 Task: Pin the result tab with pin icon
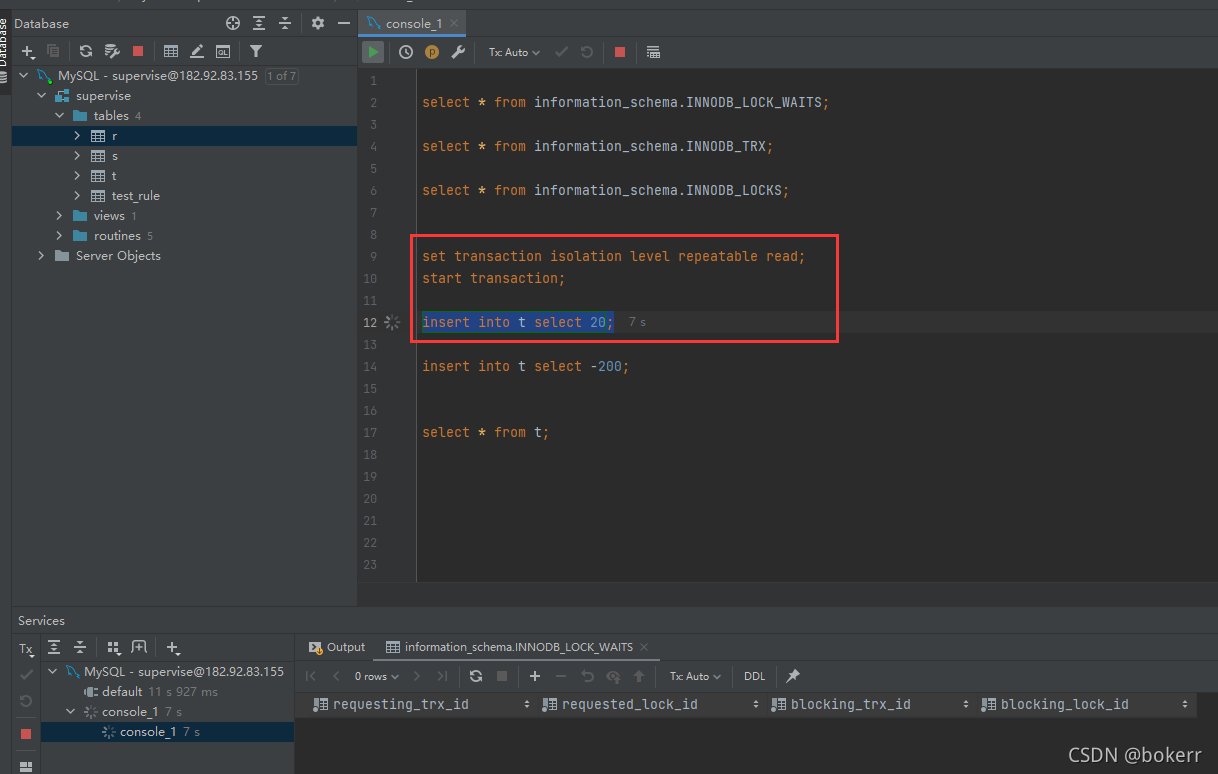793,676
